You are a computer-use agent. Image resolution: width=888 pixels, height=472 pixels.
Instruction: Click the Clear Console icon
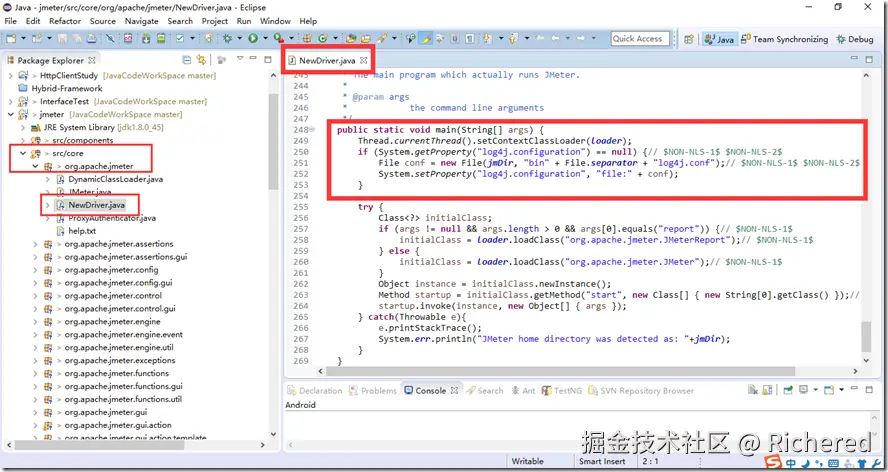(753, 390)
